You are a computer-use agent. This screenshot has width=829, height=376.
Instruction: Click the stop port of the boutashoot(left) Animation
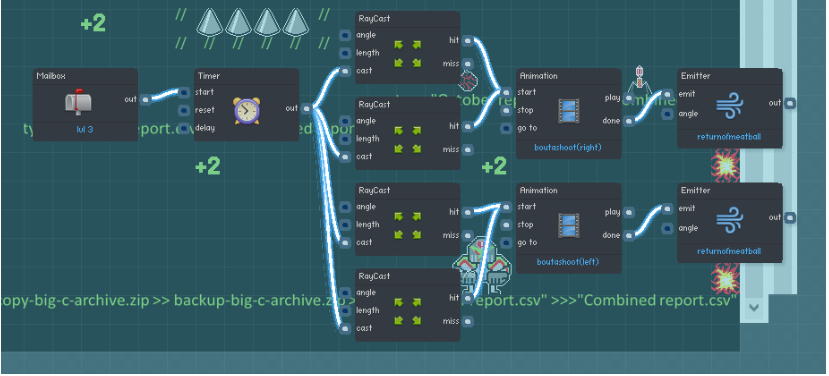click(x=507, y=225)
